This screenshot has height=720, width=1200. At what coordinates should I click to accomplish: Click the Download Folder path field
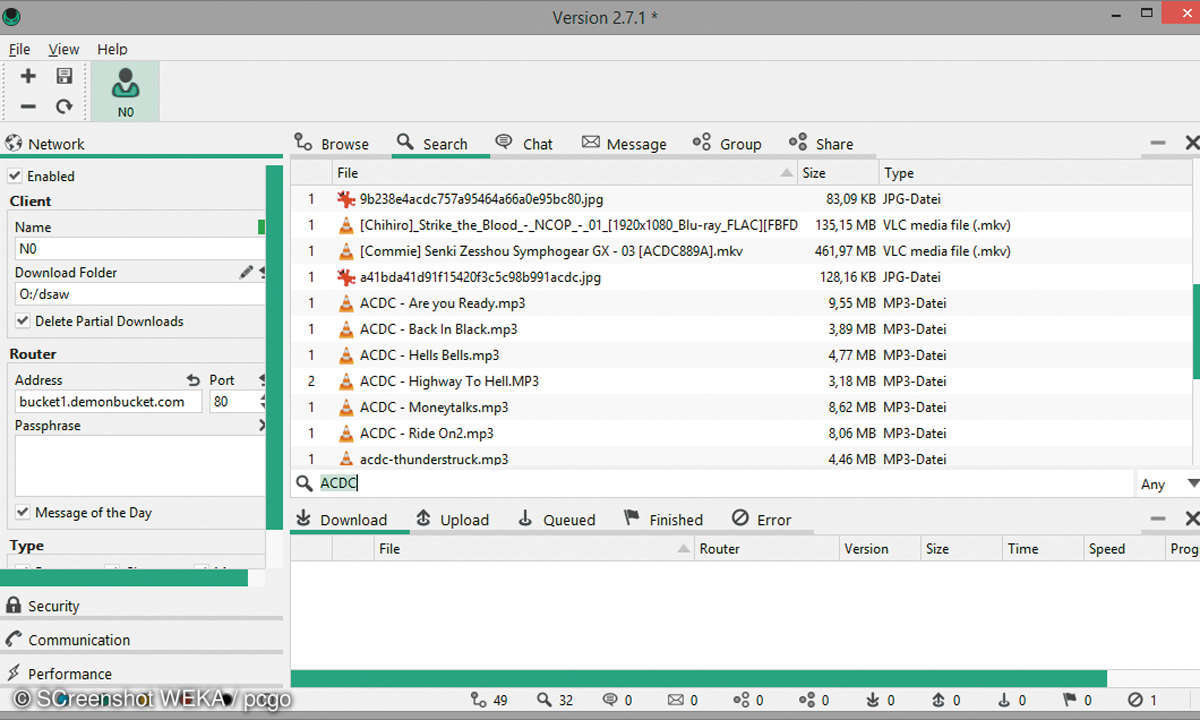pyautogui.click(x=139, y=295)
